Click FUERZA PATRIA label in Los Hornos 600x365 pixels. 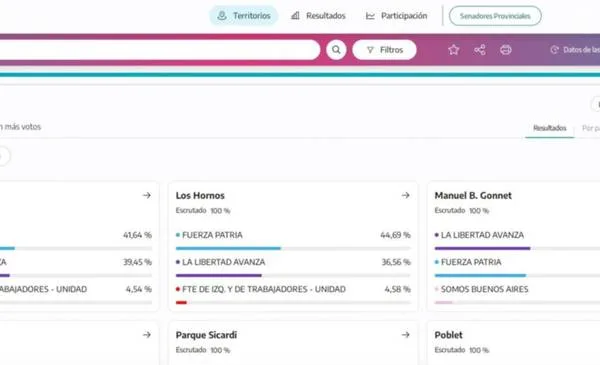[212, 235]
